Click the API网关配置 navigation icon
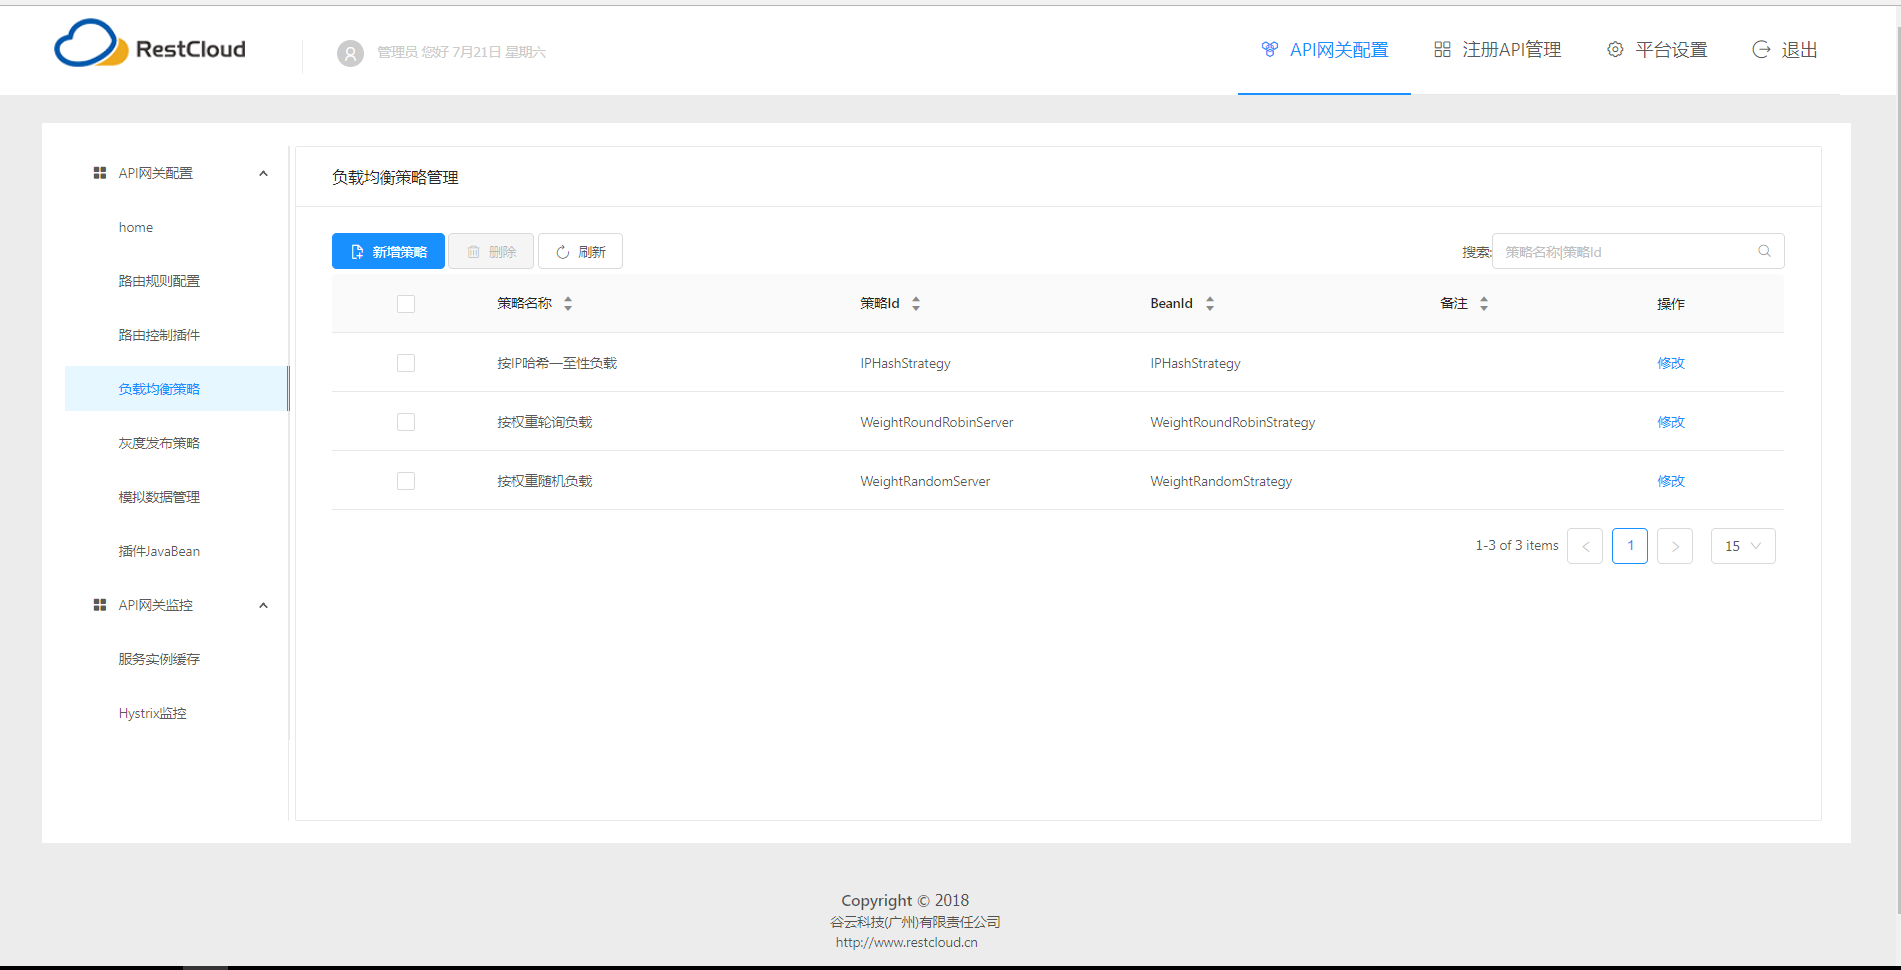 tap(1270, 48)
